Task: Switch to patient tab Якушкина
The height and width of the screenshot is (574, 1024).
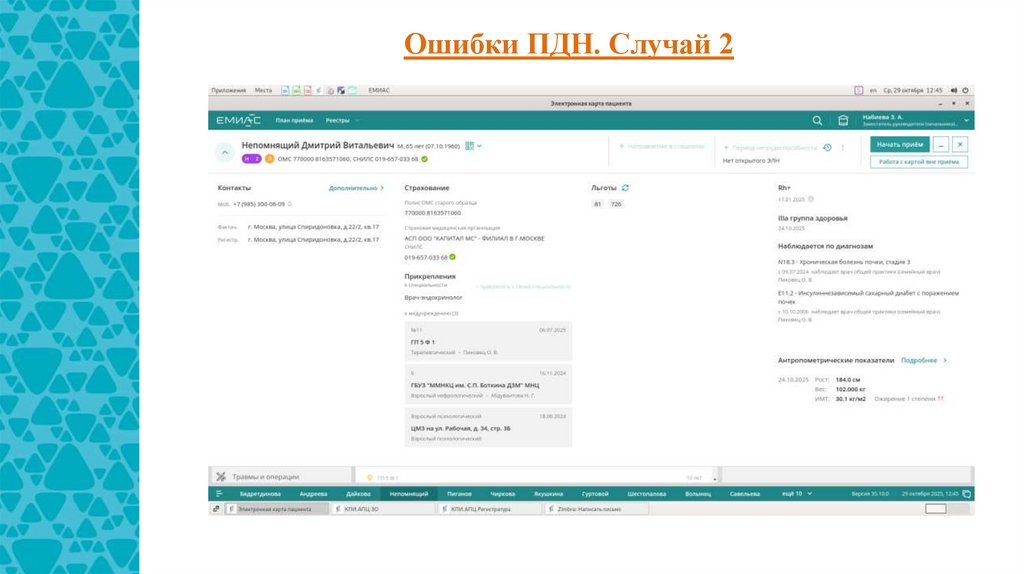Action: [x=549, y=494]
